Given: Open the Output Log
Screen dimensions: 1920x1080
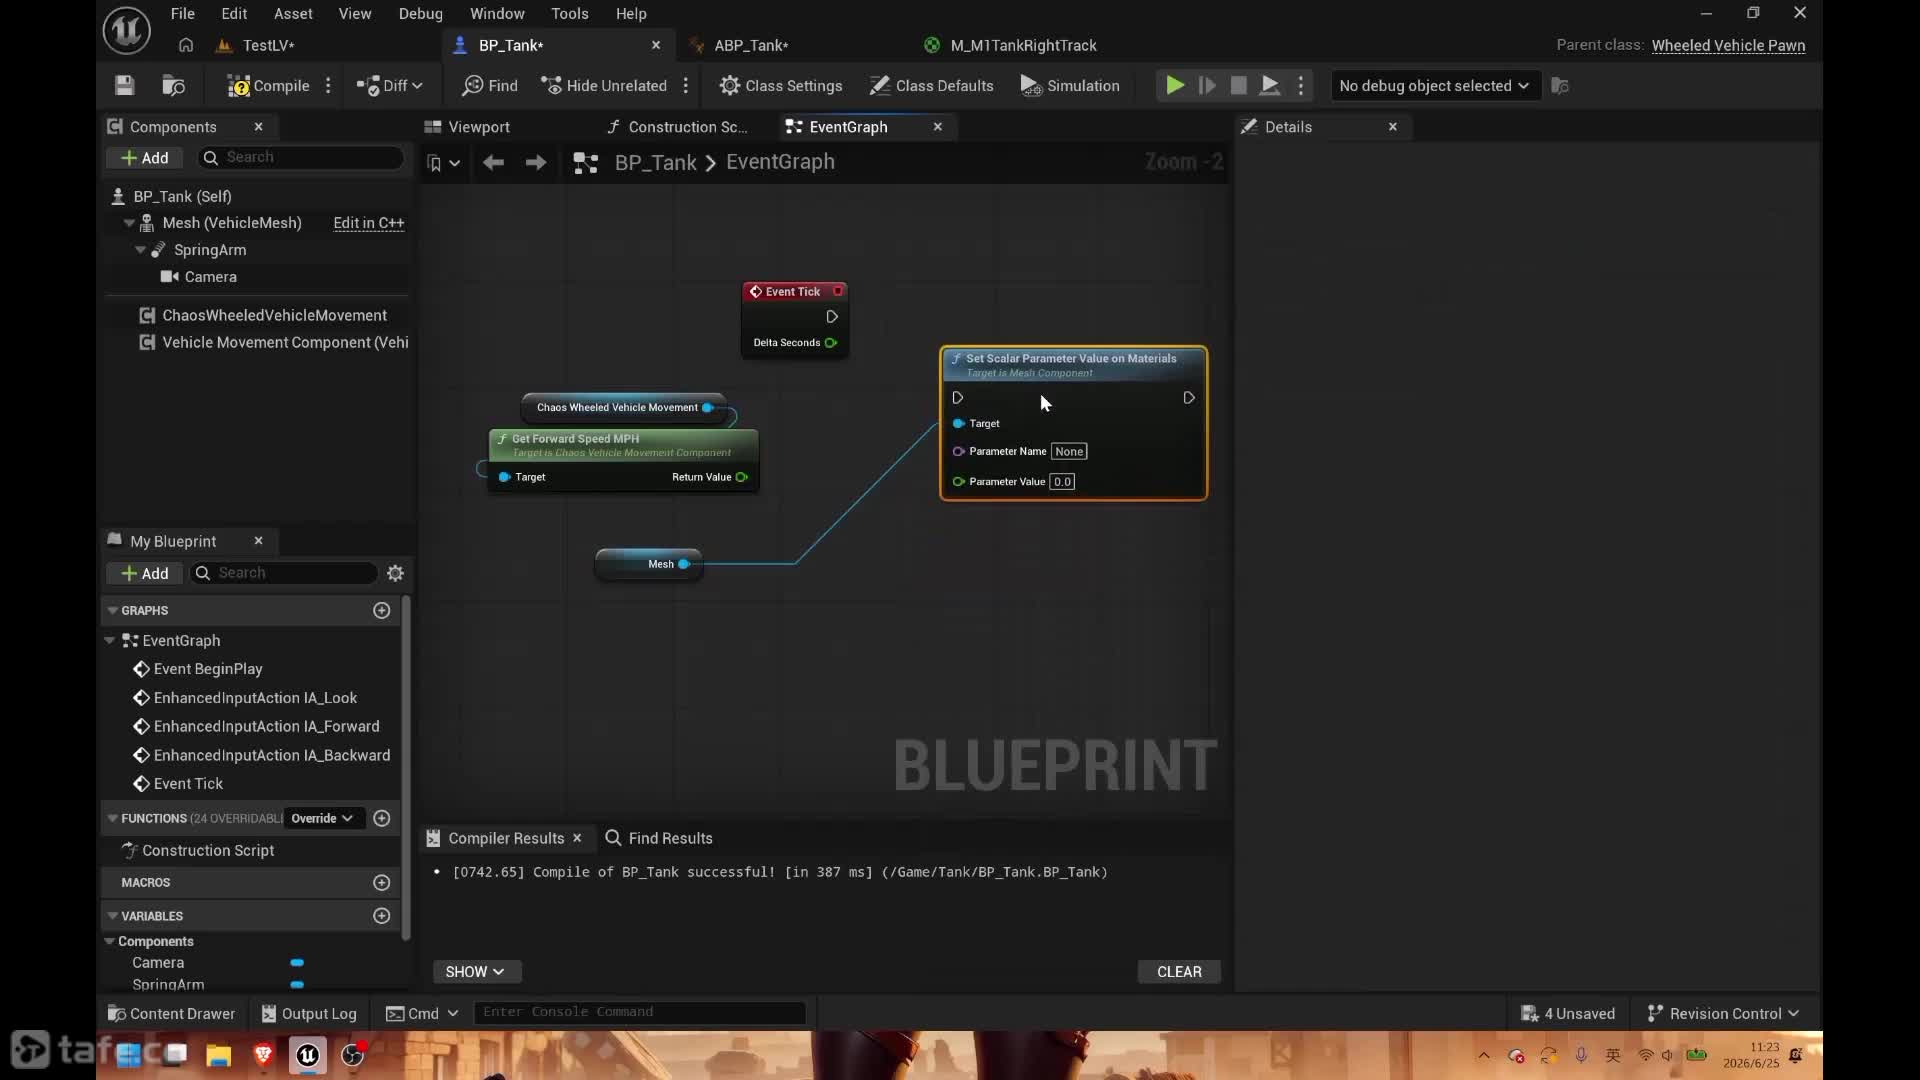Looking at the screenshot, I should point(308,1013).
